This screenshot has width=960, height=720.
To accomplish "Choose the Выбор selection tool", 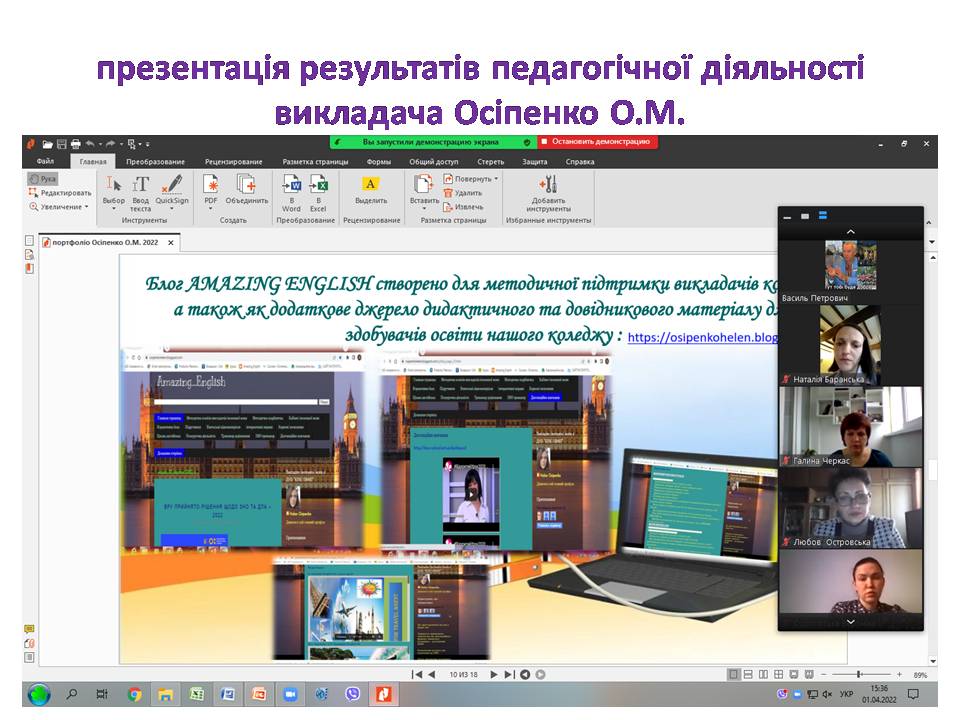I will [x=114, y=192].
